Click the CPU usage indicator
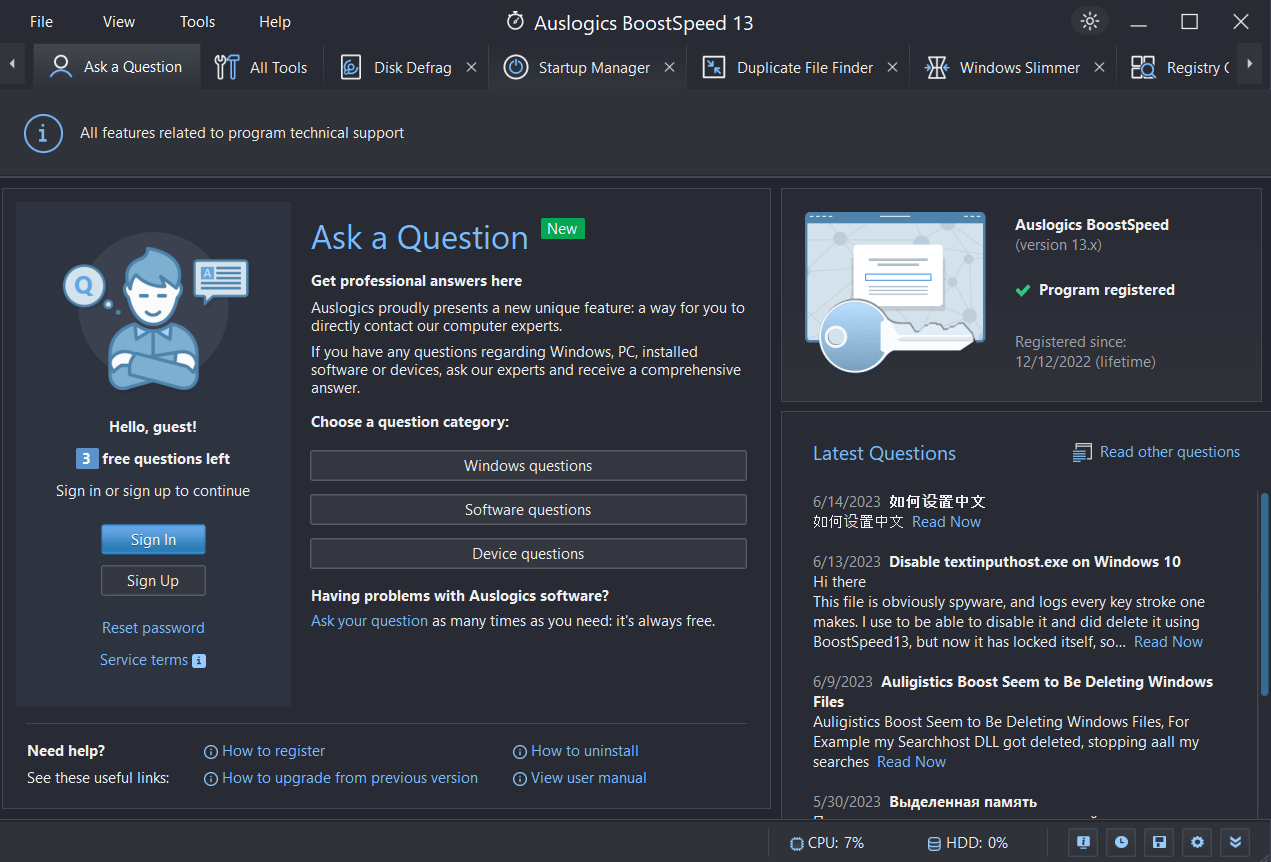 (x=827, y=843)
